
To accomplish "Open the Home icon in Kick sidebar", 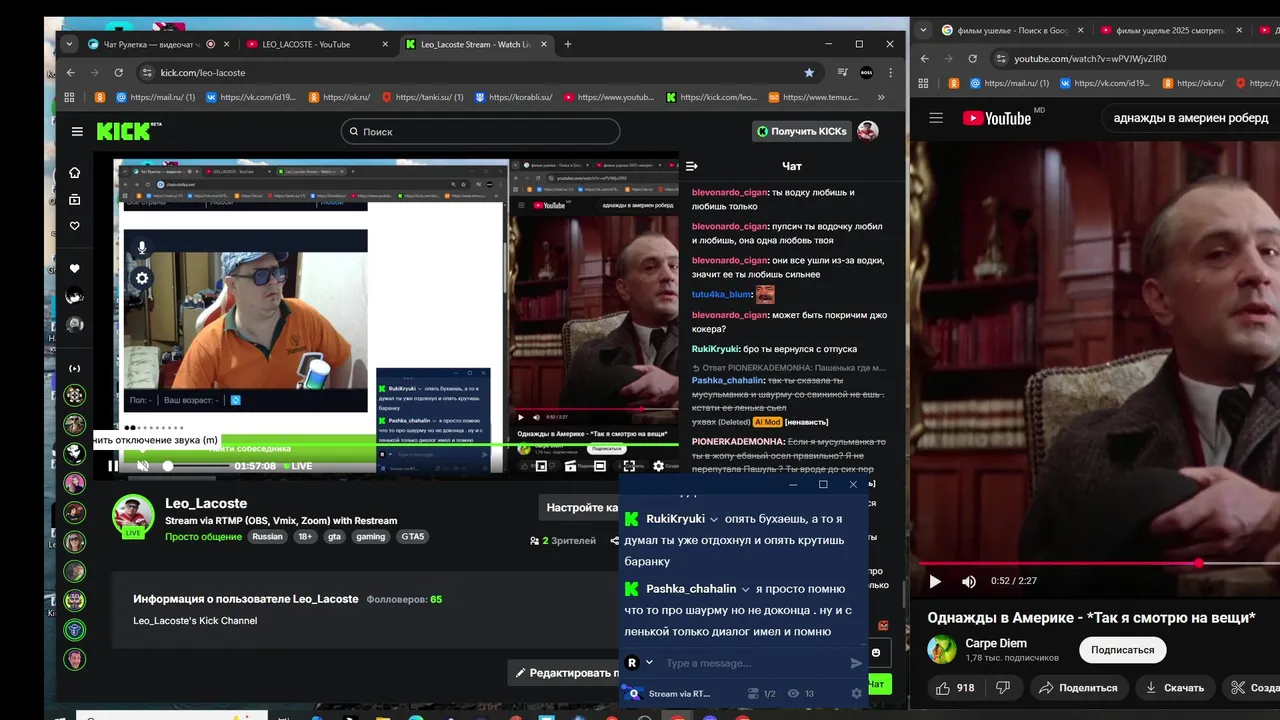I will coord(74,172).
